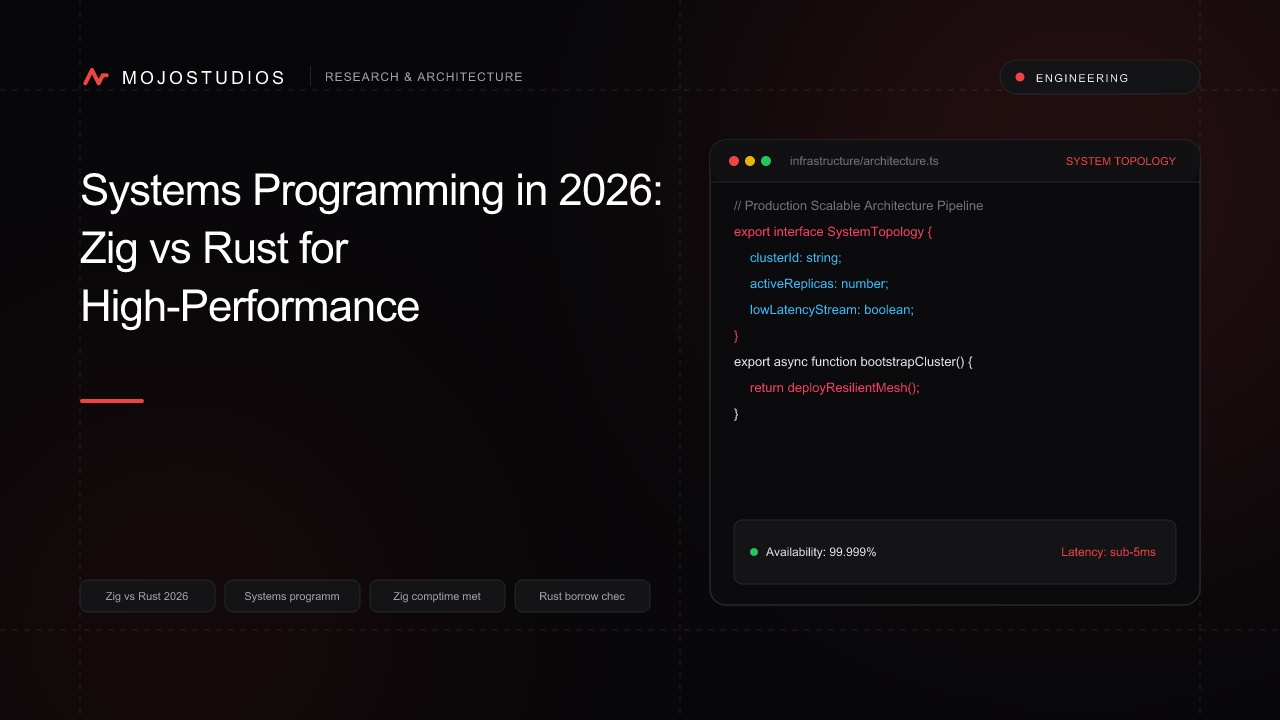This screenshot has height=720, width=1280.
Task: Click the yellow window control dot
Action: click(x=750, y=161)
